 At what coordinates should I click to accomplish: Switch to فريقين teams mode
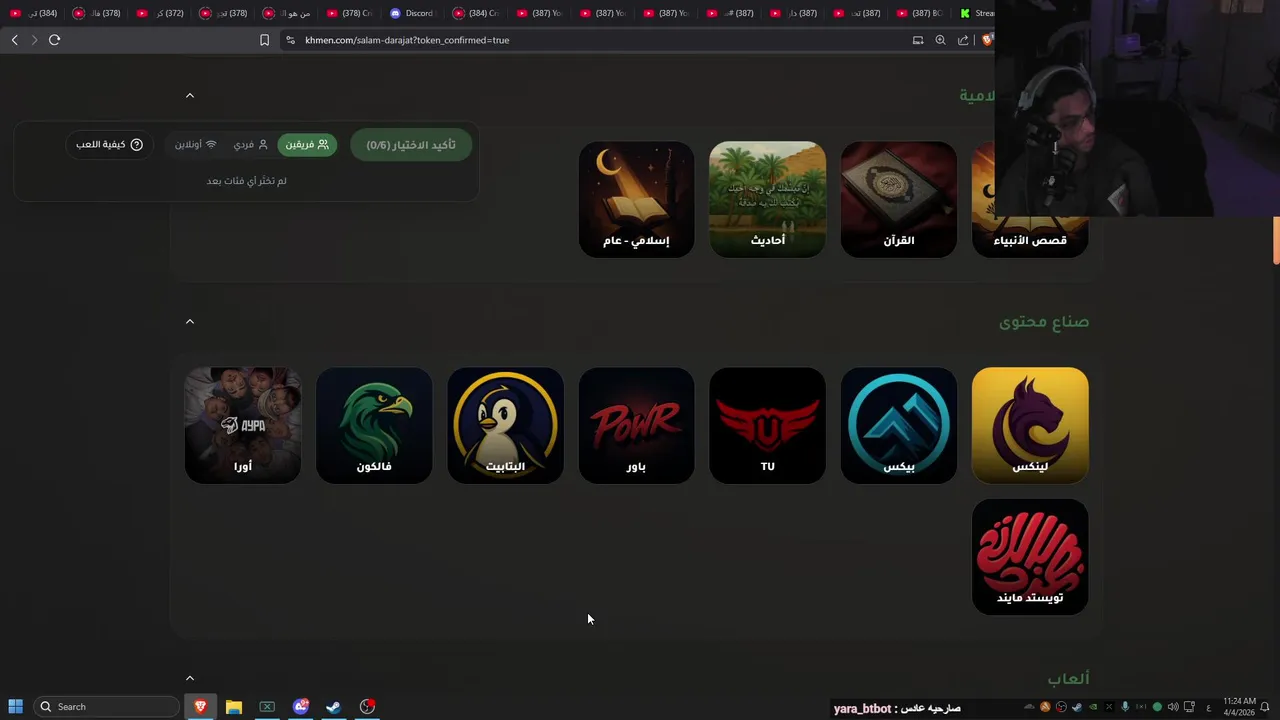click(307, 145)
